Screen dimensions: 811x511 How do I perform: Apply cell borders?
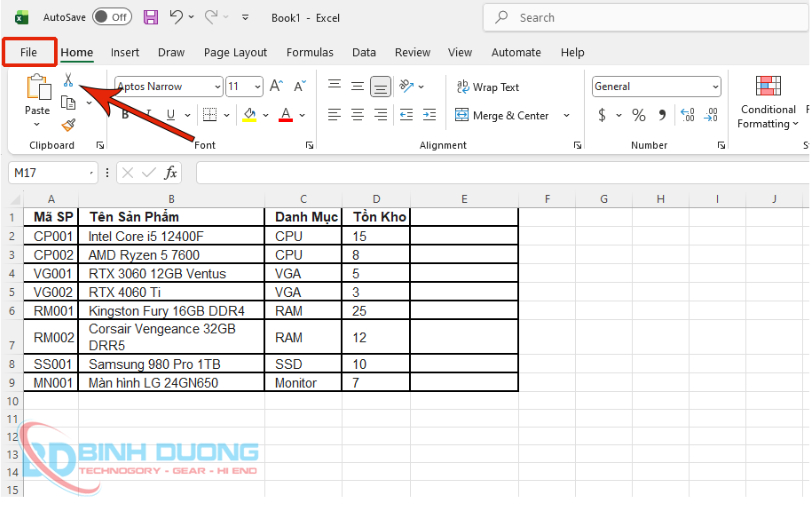point(209,115)
